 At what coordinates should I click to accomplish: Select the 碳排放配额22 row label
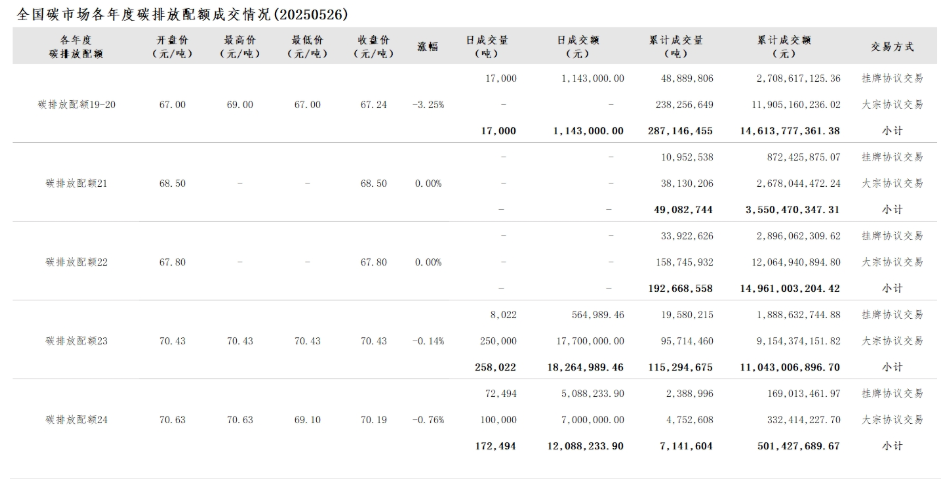(76, 262)
